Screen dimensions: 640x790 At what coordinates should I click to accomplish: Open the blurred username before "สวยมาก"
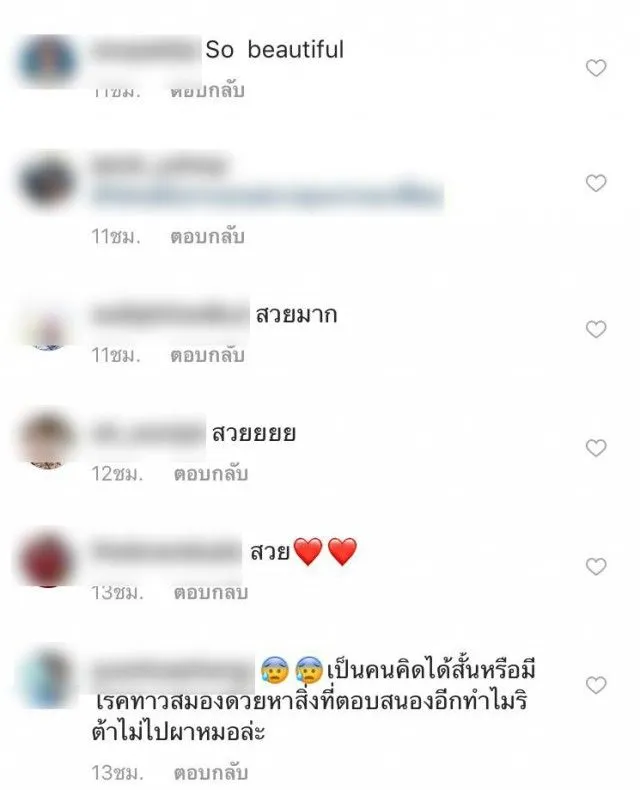click(x=170, y=315)
